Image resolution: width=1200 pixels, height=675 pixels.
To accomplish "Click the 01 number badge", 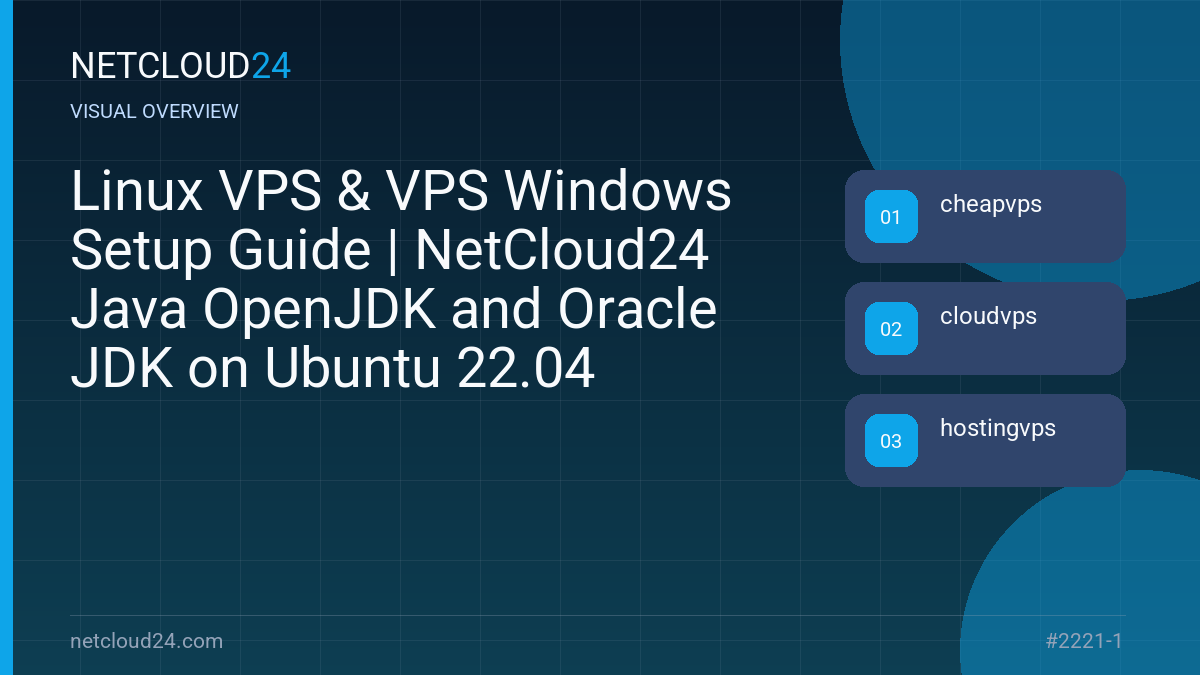I will [891, 216].
